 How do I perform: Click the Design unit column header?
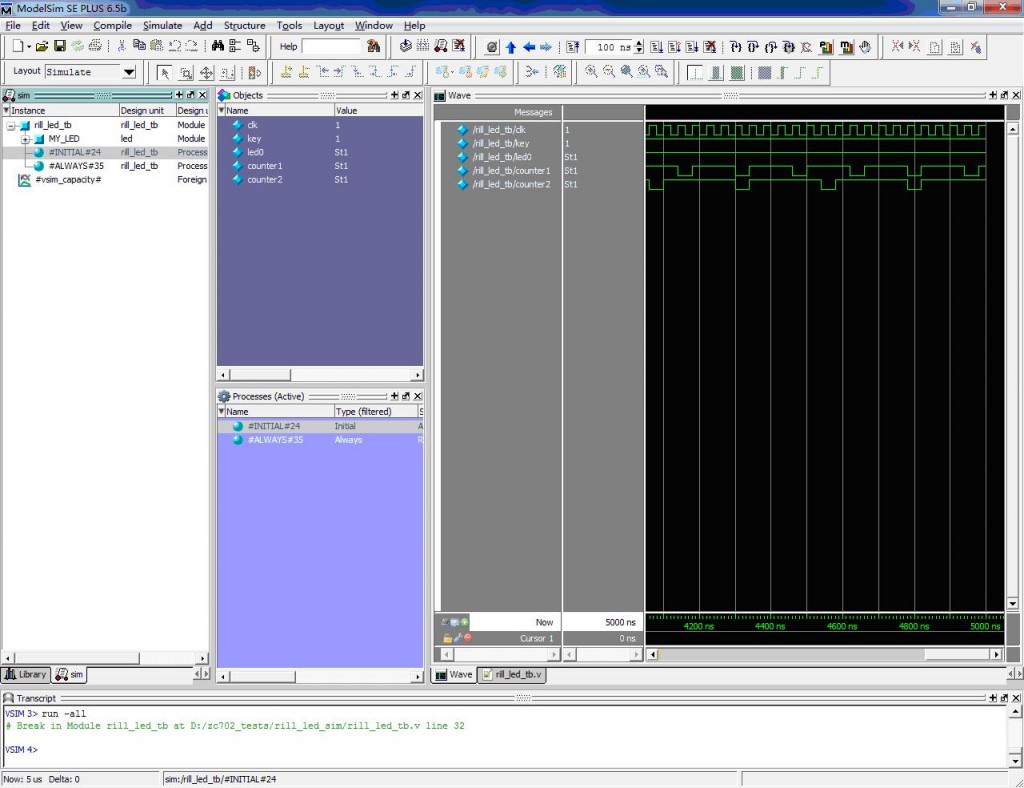pos(147,110)
